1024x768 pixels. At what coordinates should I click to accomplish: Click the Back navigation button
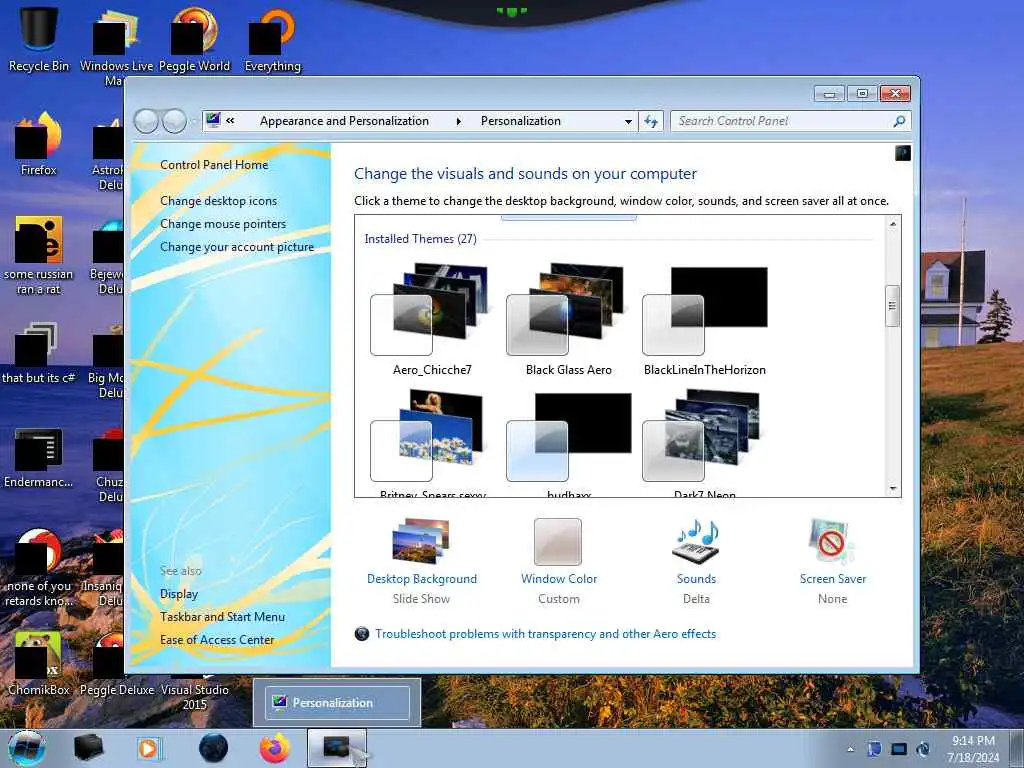pos(146,121)
